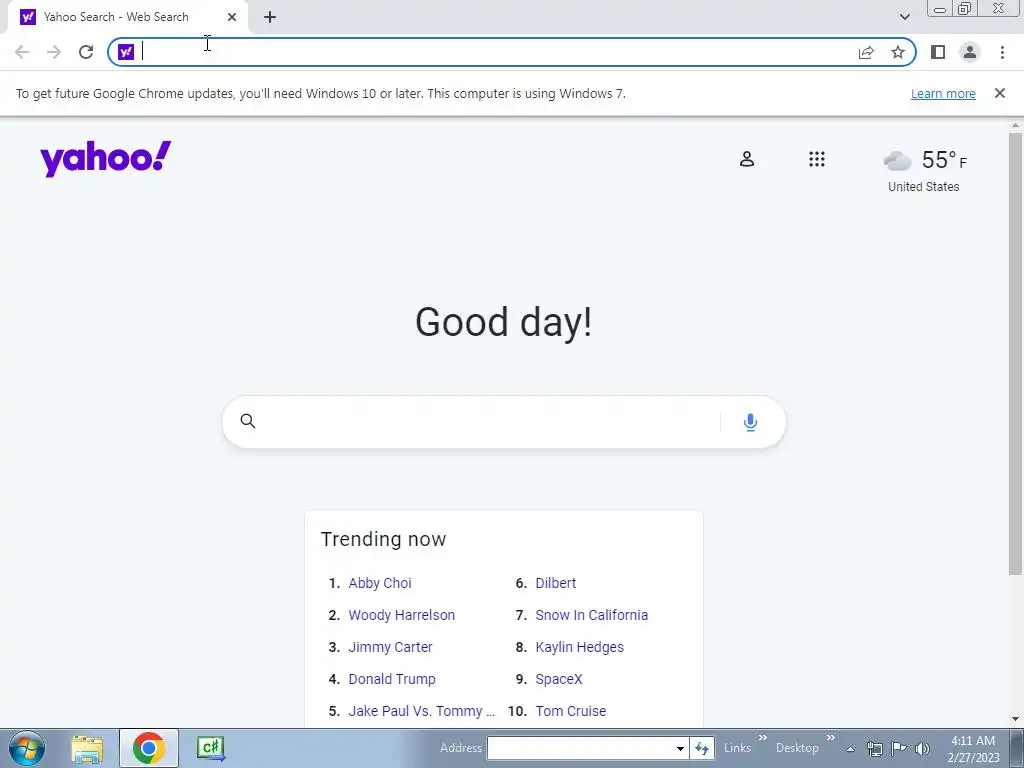Open trending topic Kaylin Hedges

coord(579,647)
